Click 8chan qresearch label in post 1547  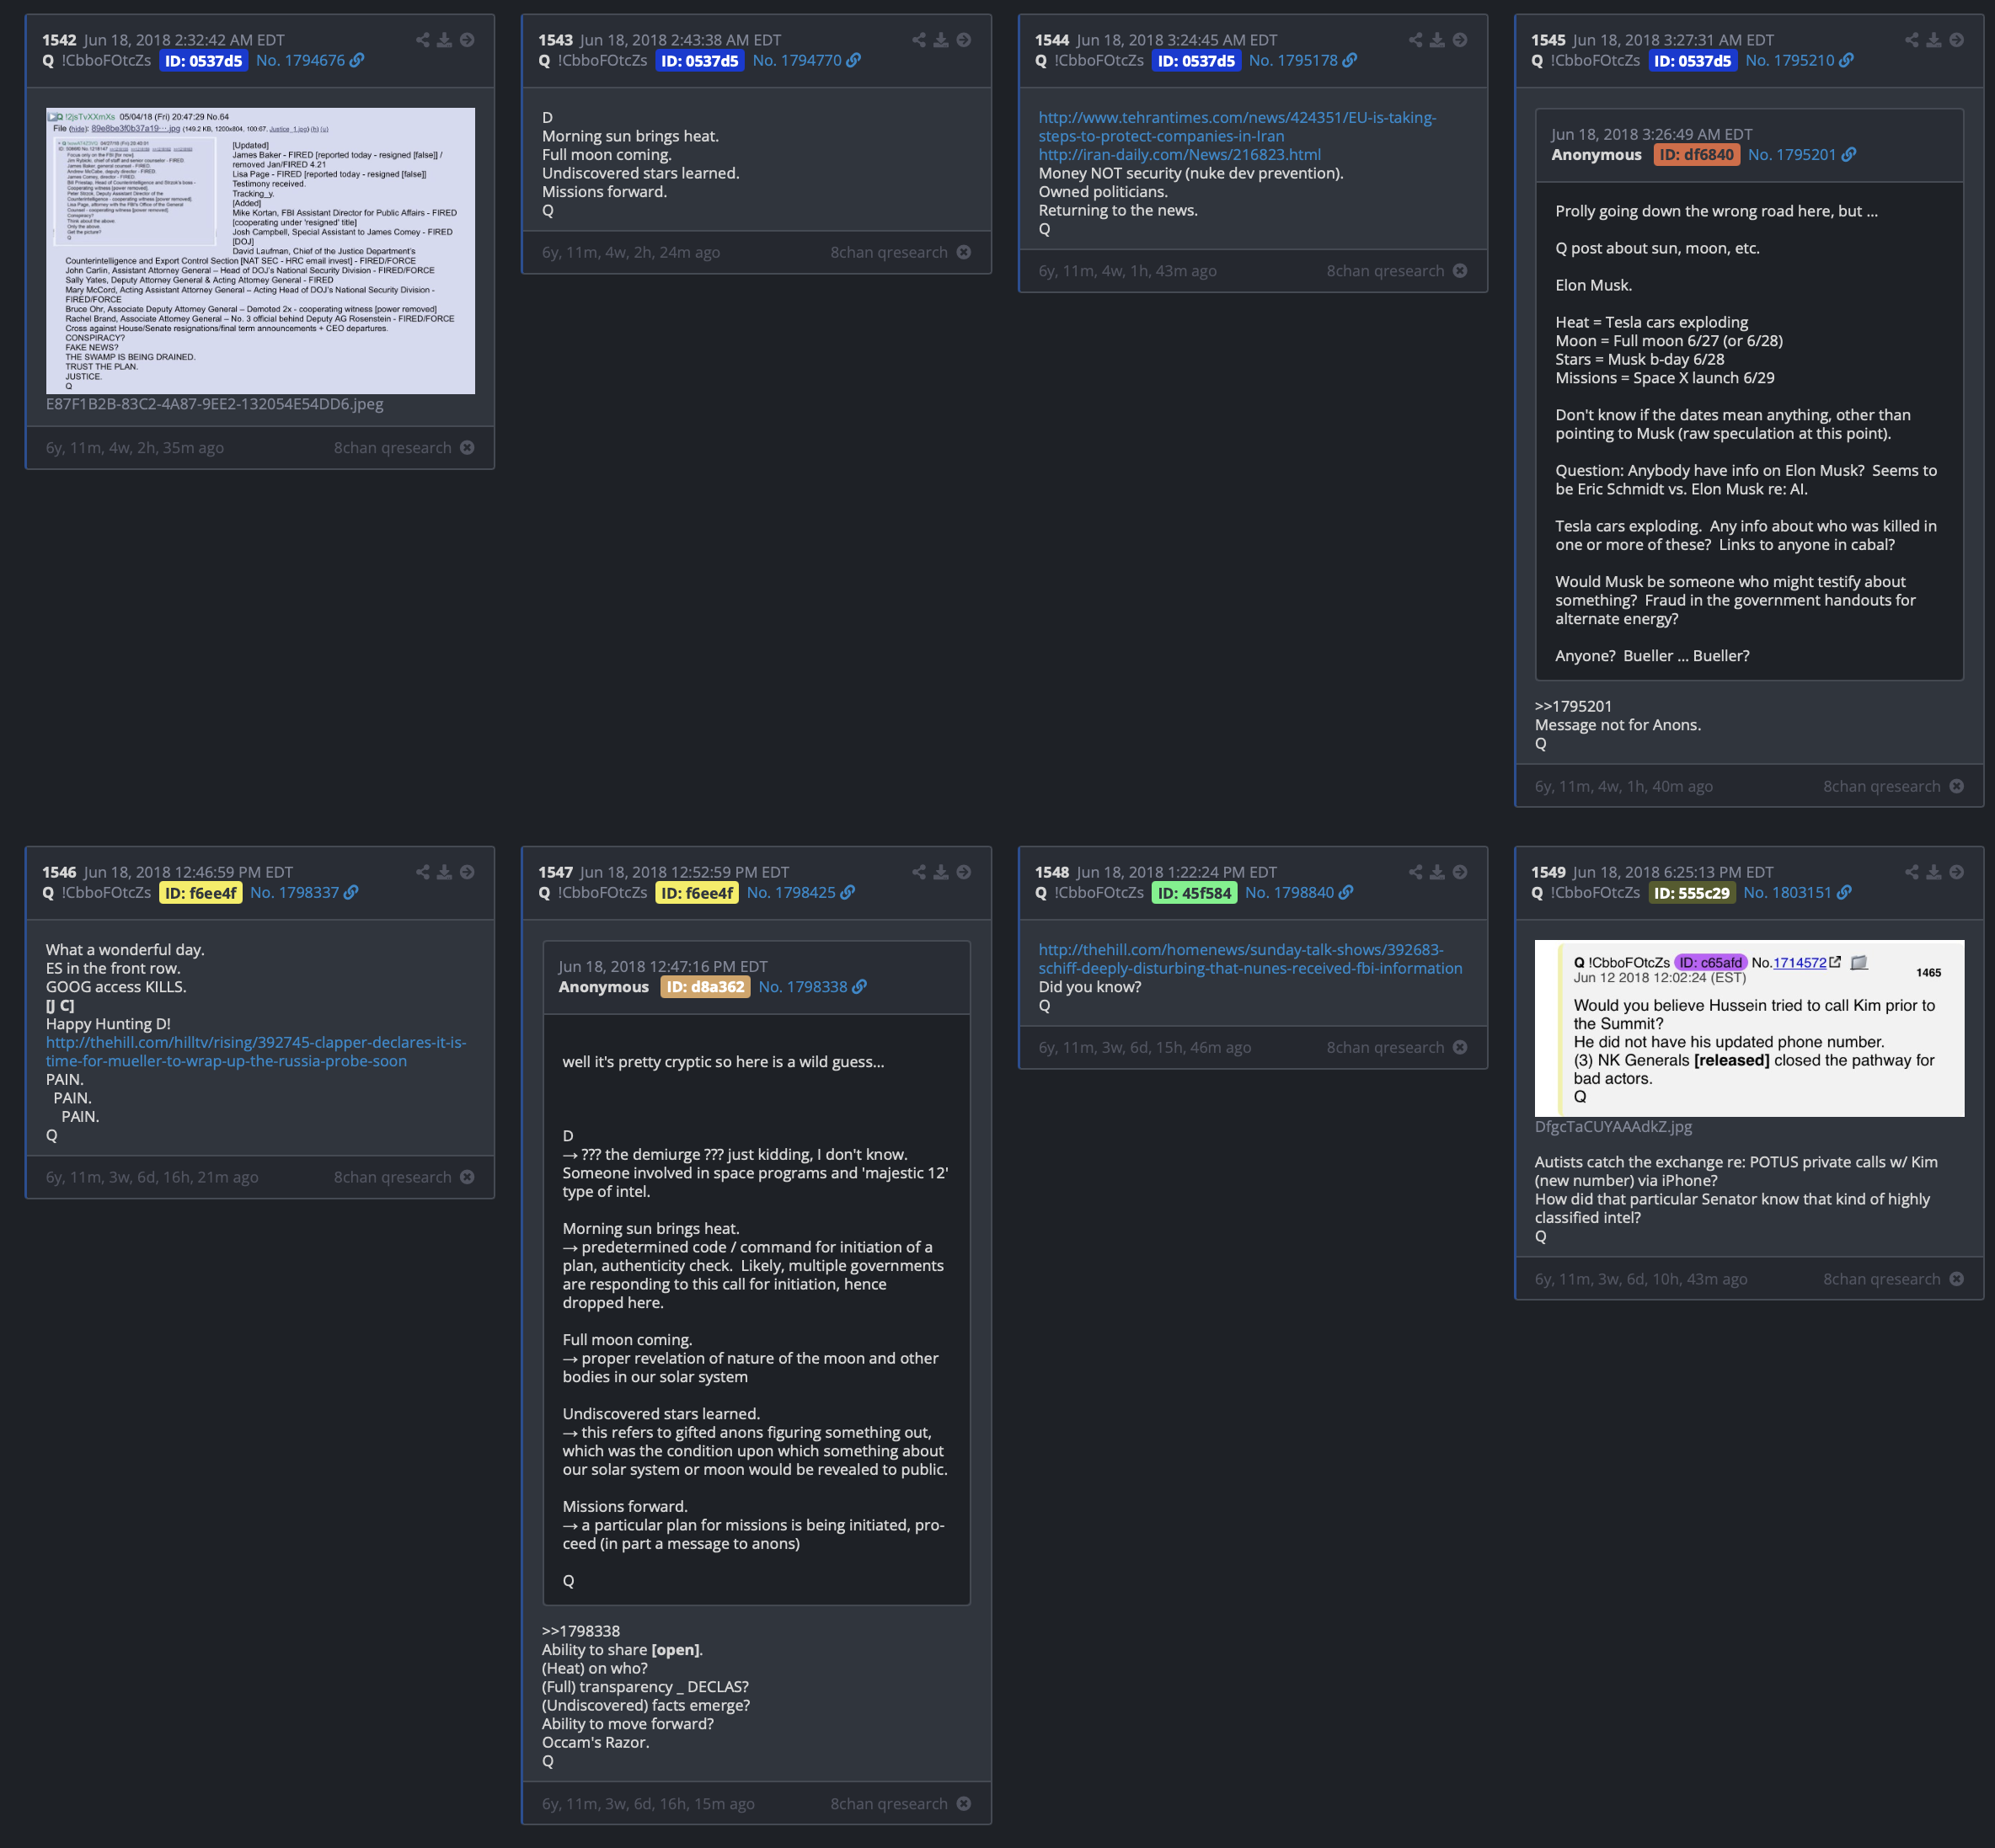(x=888, y=1803)
